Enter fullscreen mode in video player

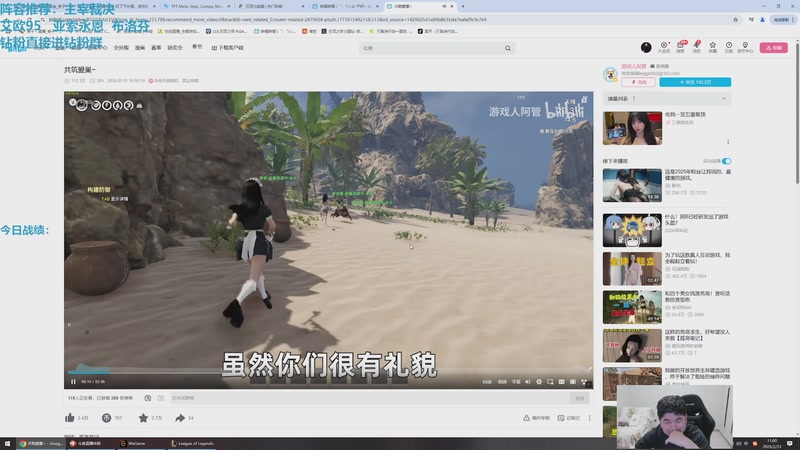point(584,382)
